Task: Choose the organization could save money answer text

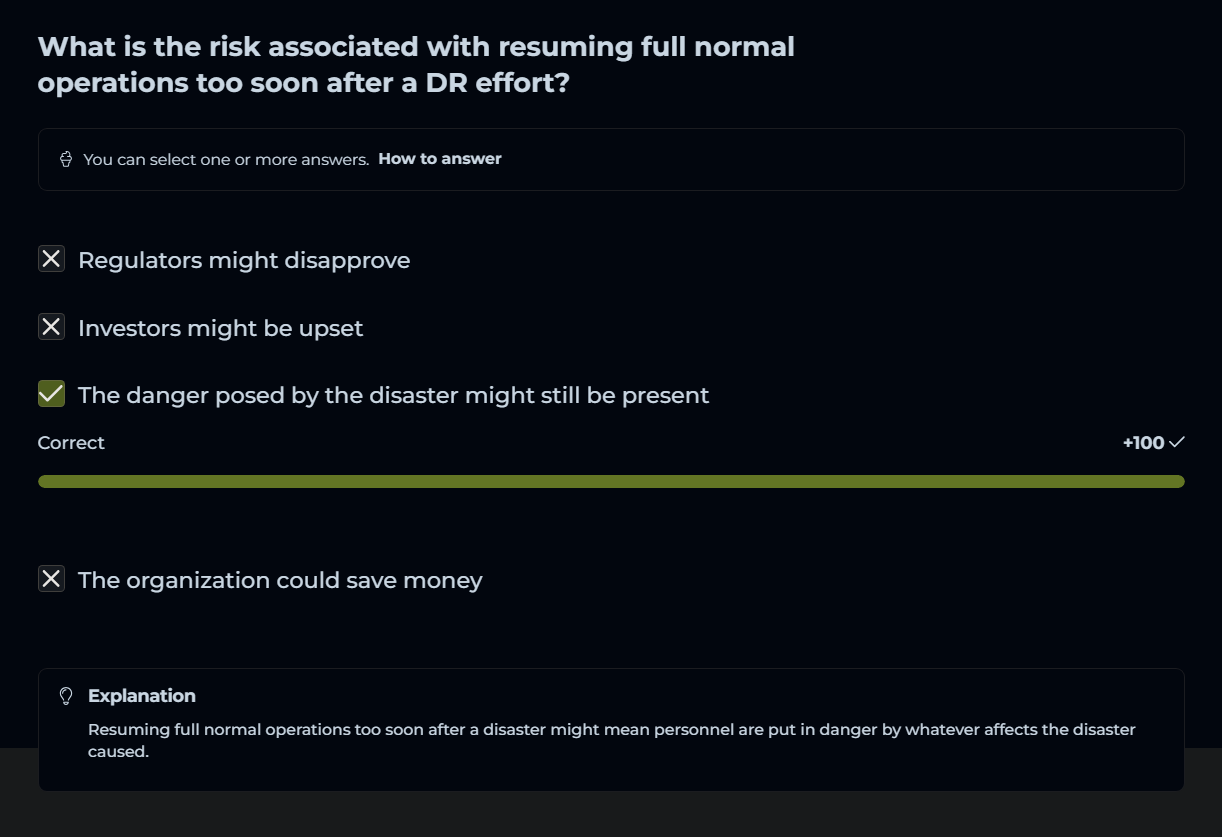Action: tap(280, 580)
